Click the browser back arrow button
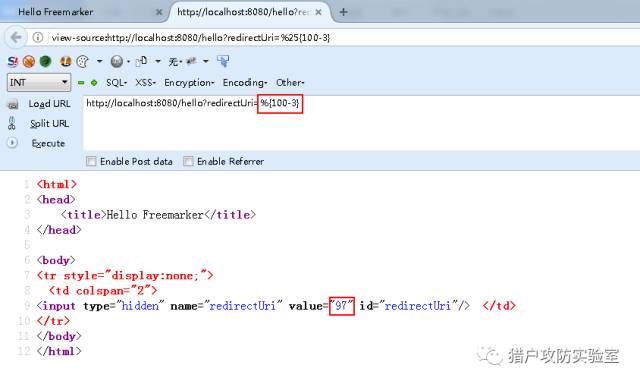The width and height of the screenshot is (640, 384). [x=16, y=38]
